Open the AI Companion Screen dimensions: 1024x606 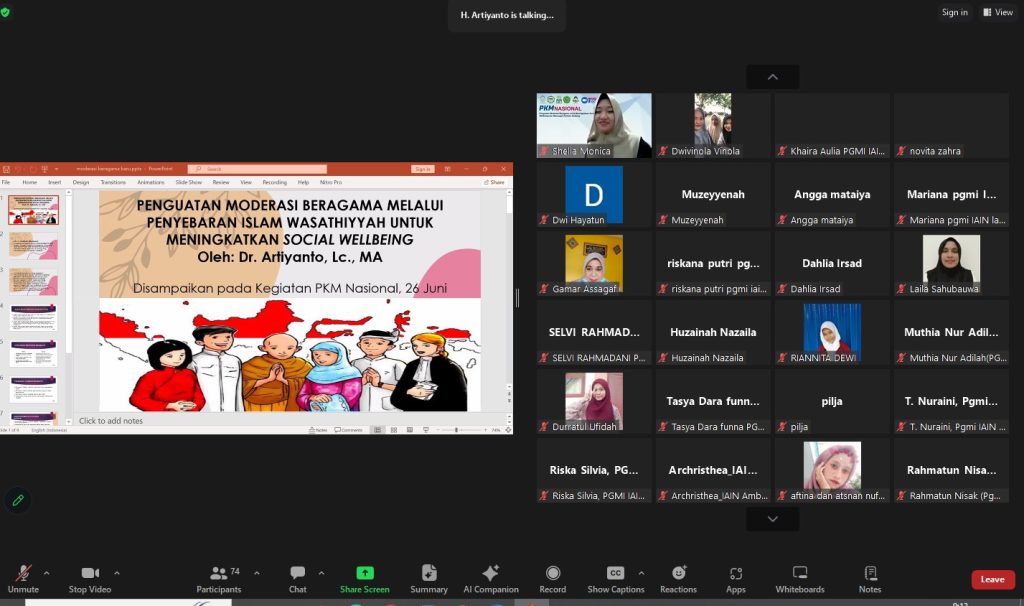490,578
